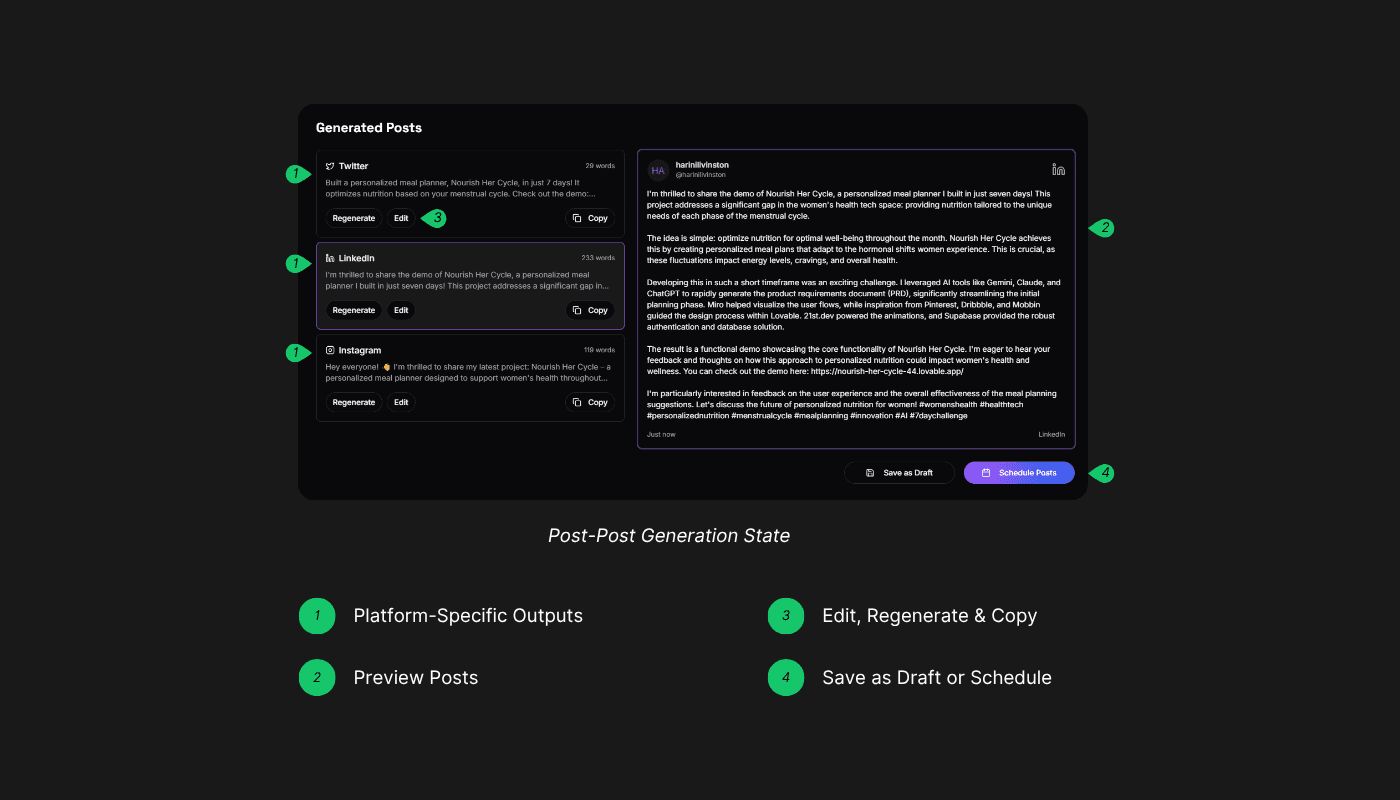Regenerate the LinkedIn post
Viewport: 1400px width, 800px height.
(354, 310)
